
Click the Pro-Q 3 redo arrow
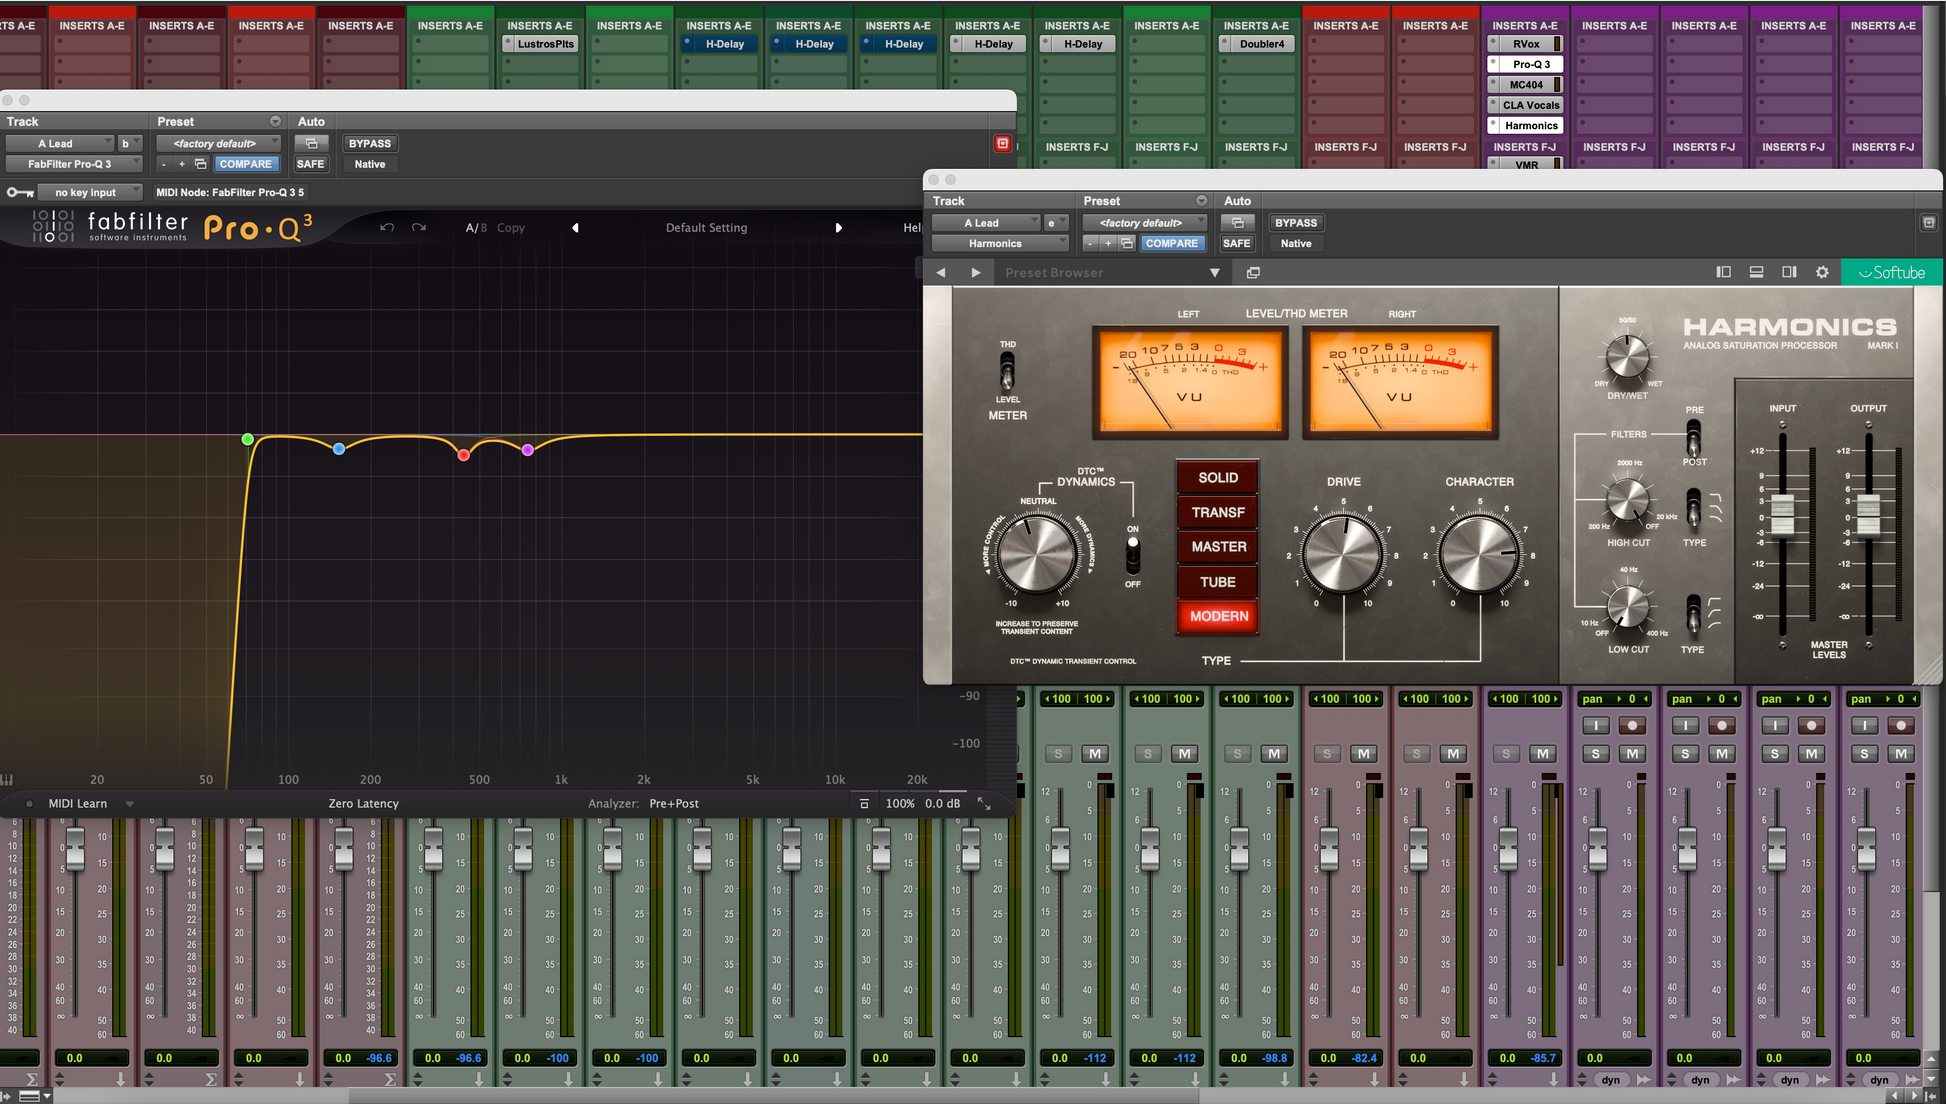[x=419, y=228]
